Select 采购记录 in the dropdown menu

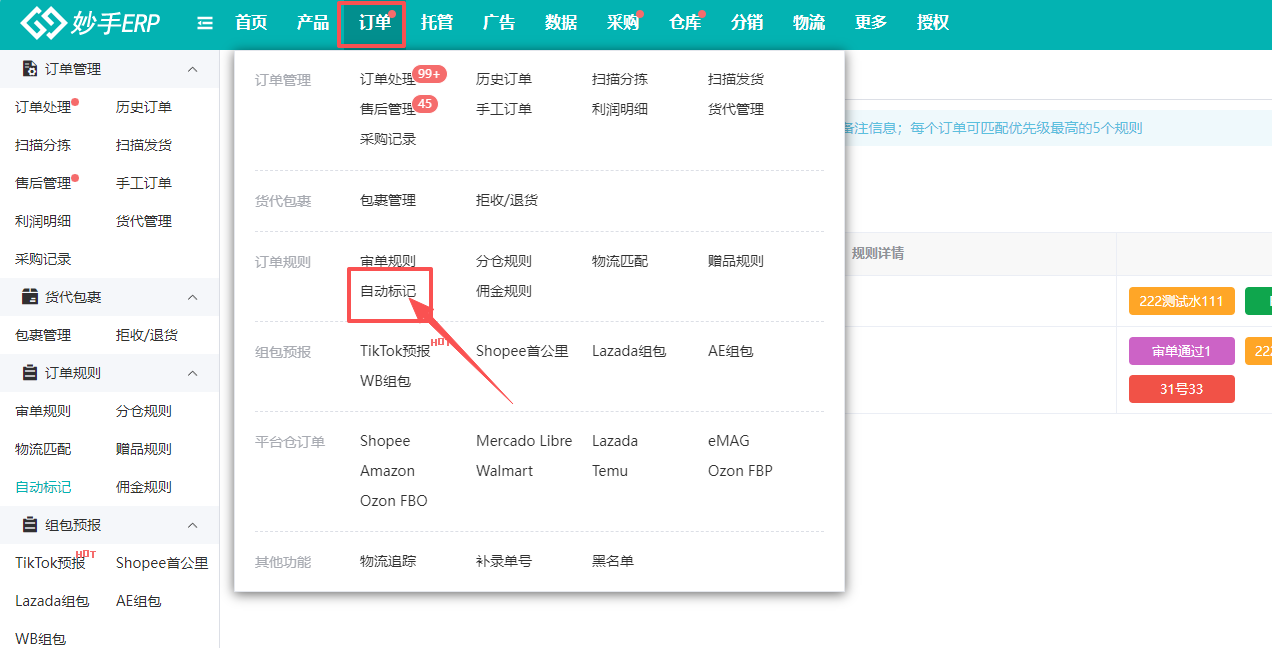pyautogui.click(x=388, y=139)
